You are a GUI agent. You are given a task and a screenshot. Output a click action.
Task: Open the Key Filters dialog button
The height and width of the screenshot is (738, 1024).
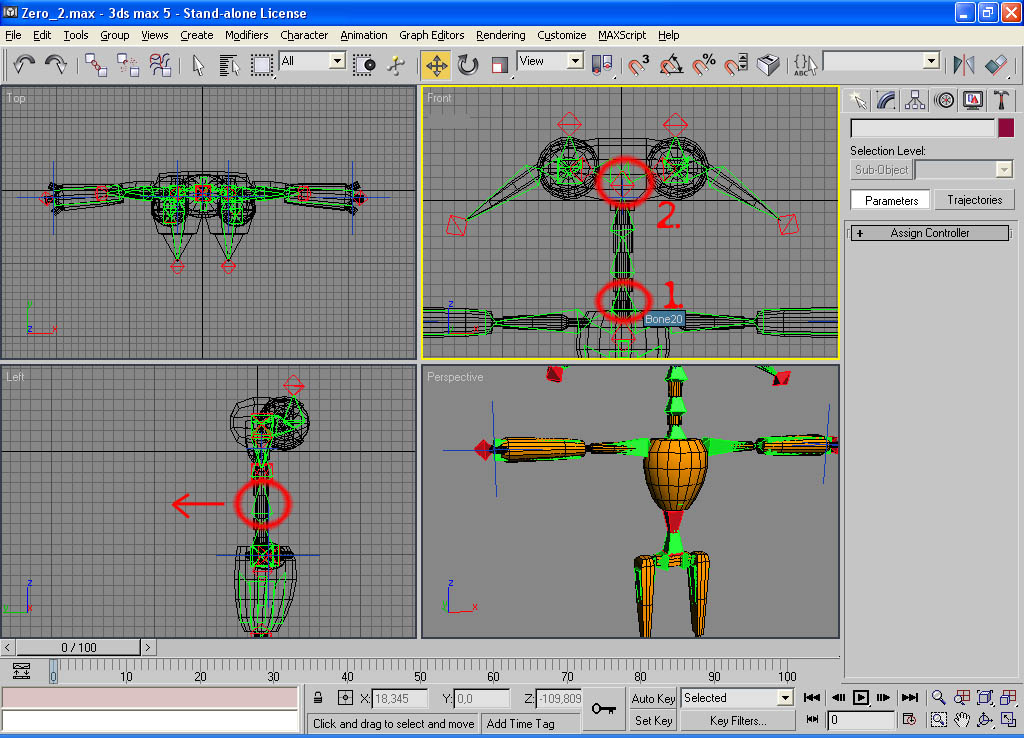tap(738, 720)
